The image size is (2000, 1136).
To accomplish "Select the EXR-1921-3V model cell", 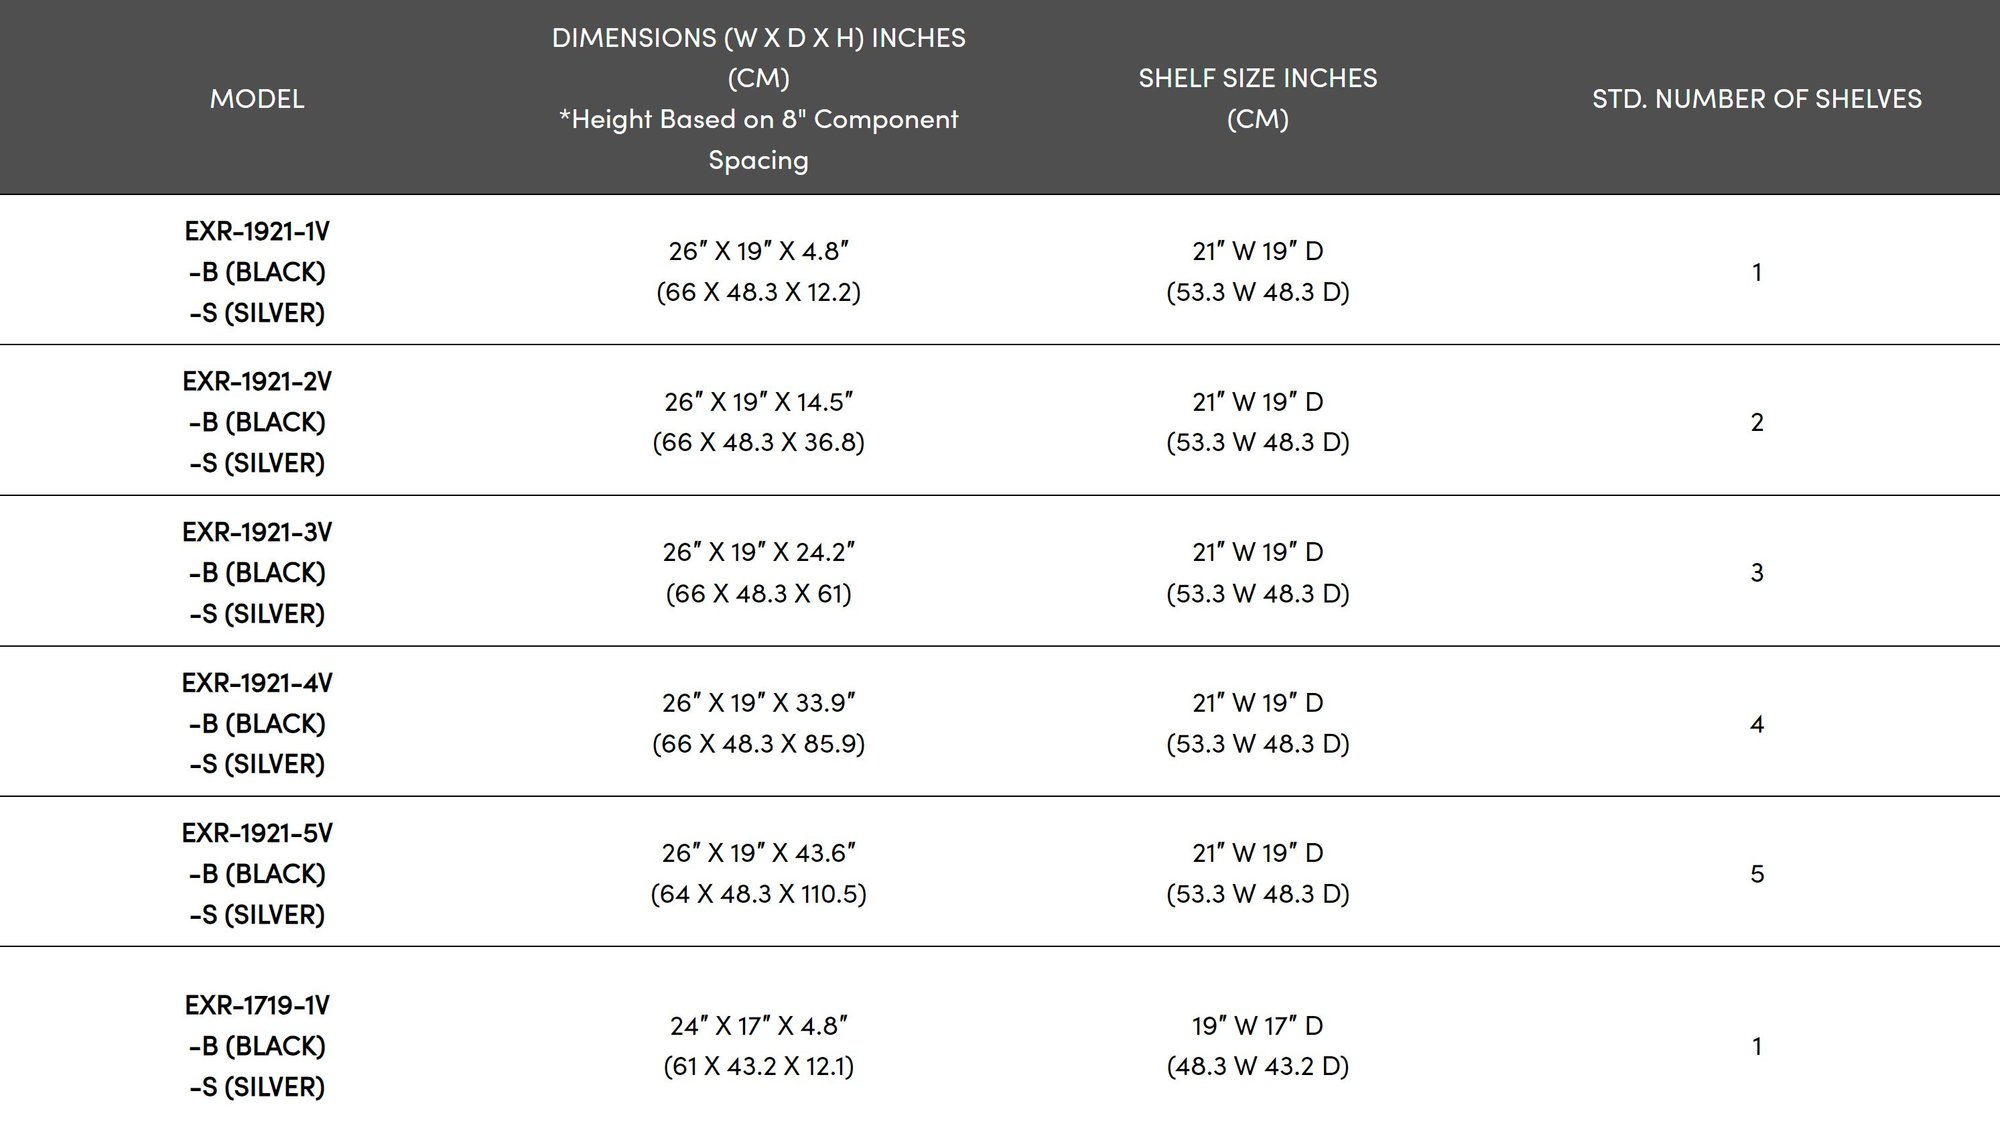I will (257, 572).
